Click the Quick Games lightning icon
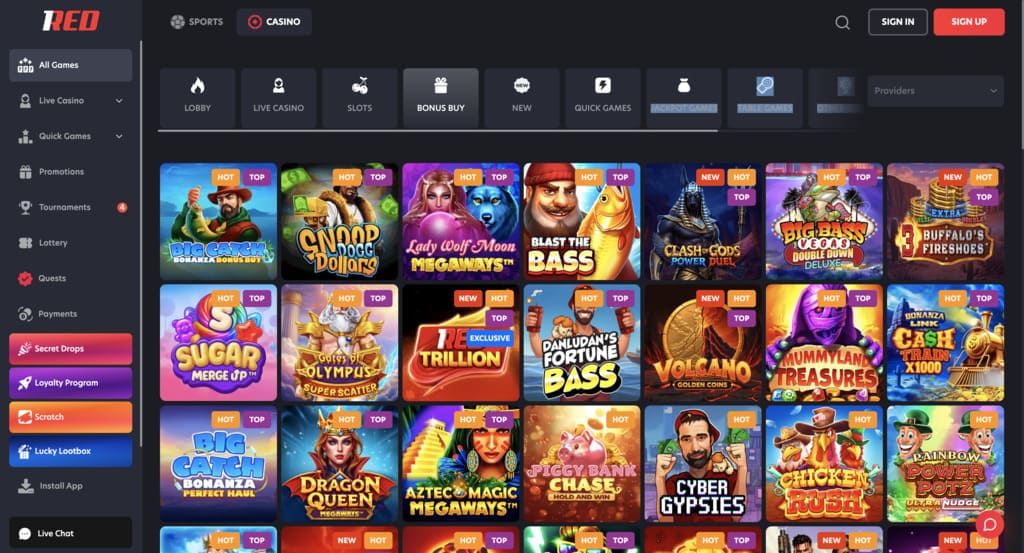 (603, 86)
